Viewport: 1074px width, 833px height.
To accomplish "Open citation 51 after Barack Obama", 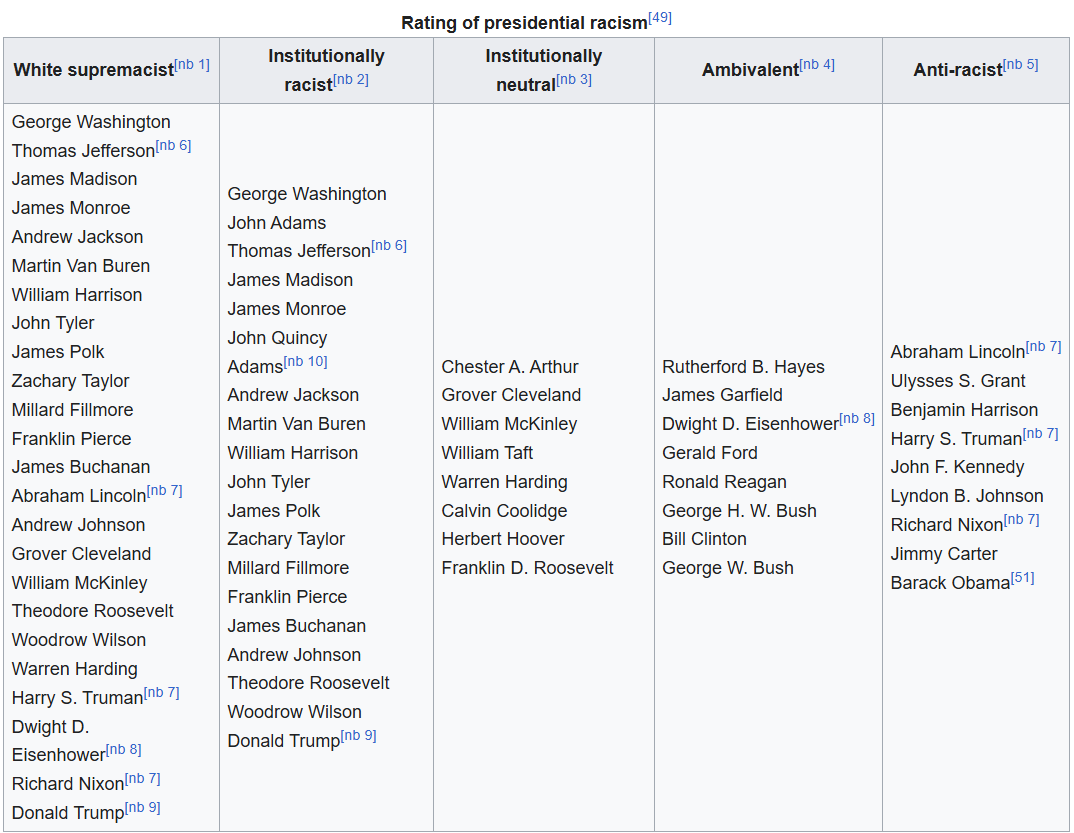I will pyautogui.click(x=1022, y=578).
